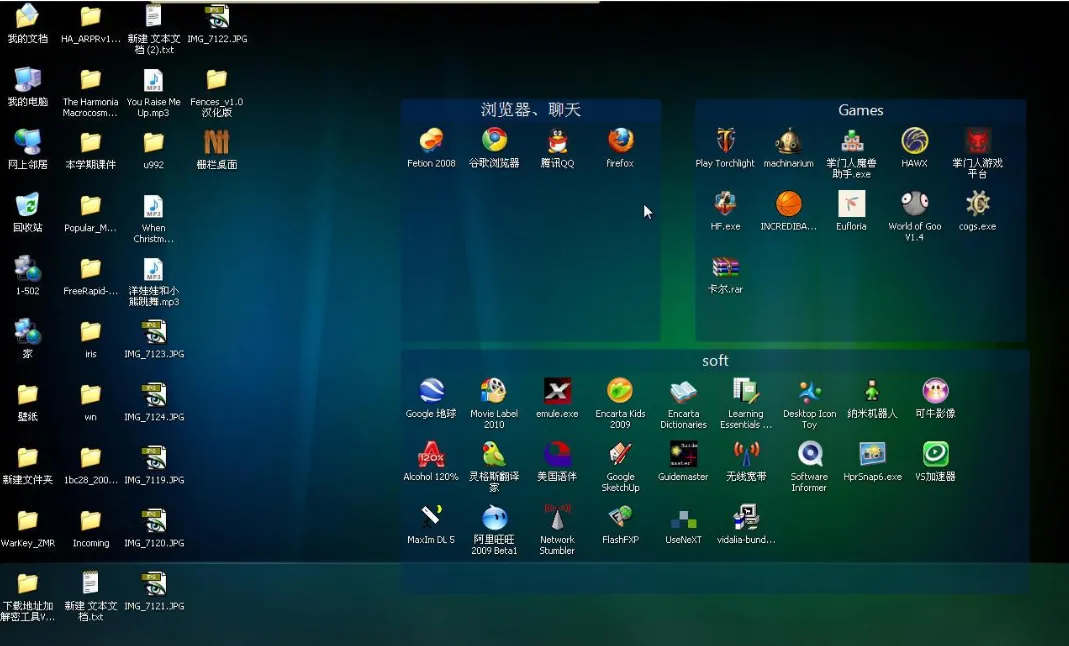Screen dimensions: 1069x646
Task: Open the FreeRapid folder
Action: point(91,268)
